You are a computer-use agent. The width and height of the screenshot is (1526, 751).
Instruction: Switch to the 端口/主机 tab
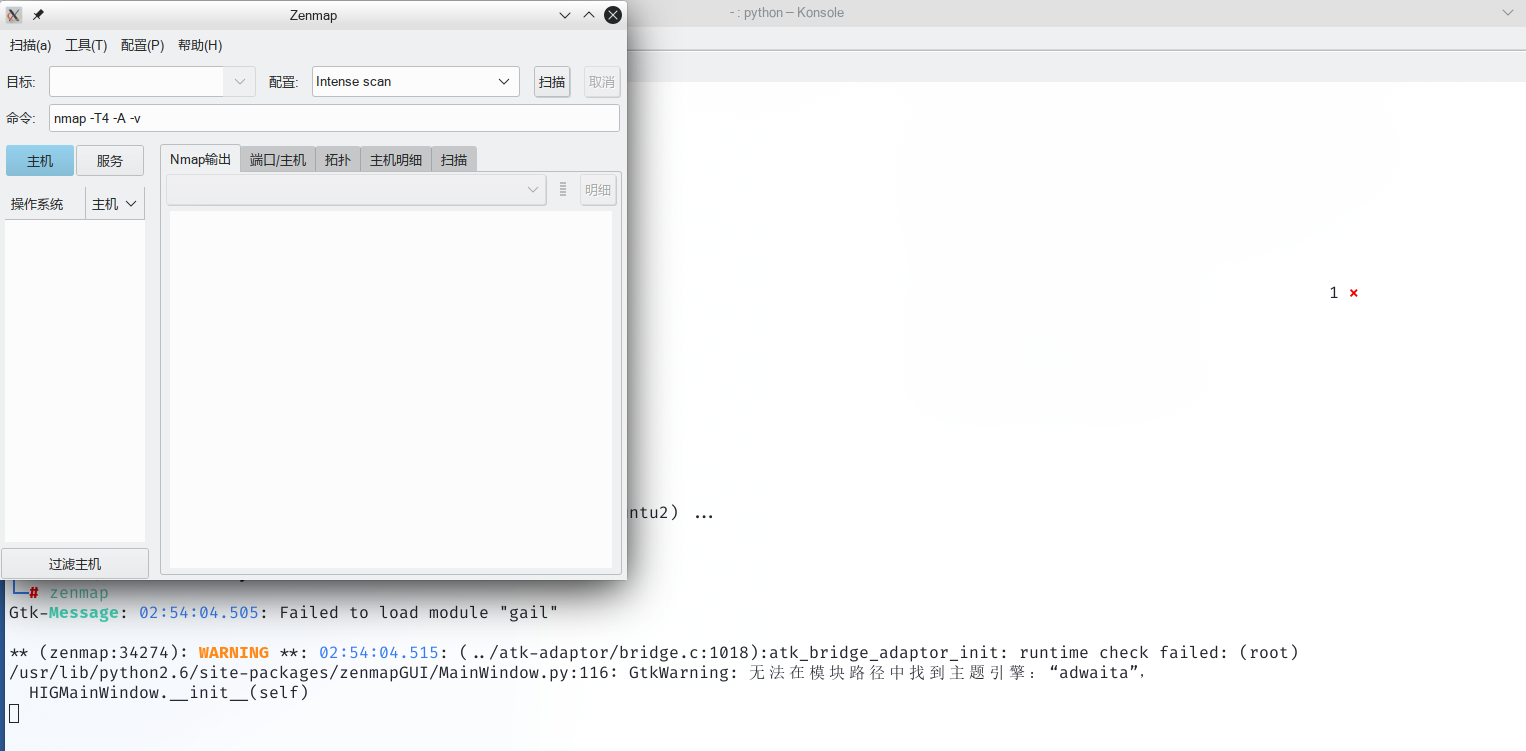[x=278, y=160]
